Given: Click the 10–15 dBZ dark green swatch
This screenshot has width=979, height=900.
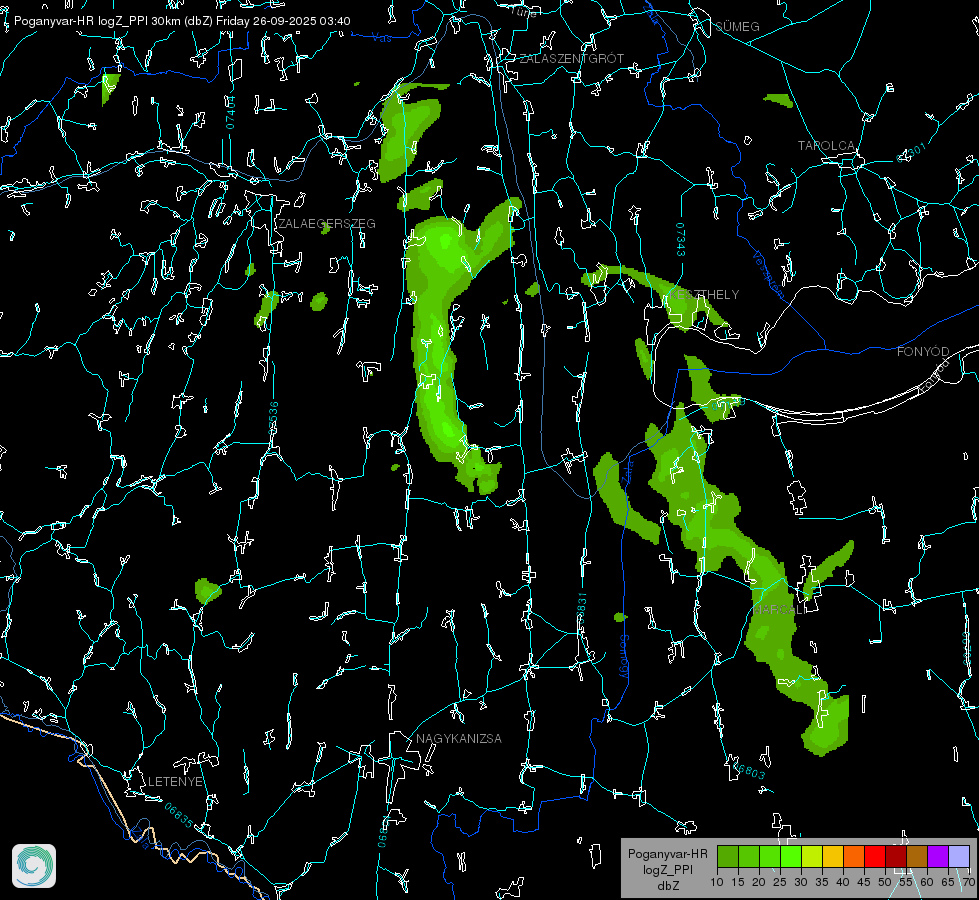Looking at the screenshot, I should 728,857.
